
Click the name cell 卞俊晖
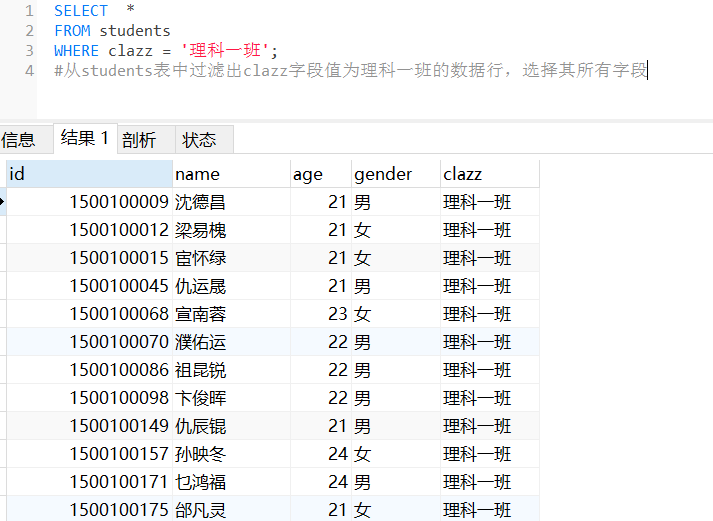tap(231, 398)
